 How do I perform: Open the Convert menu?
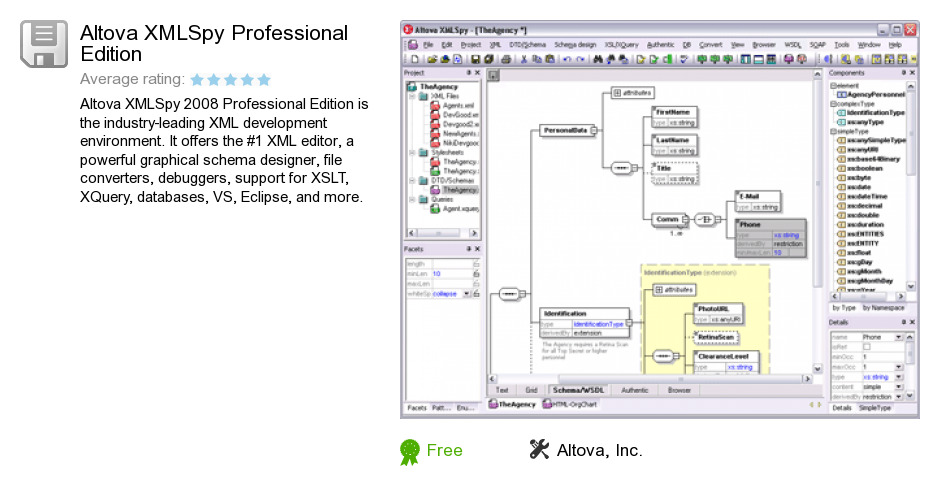click(x=710, y=45)
